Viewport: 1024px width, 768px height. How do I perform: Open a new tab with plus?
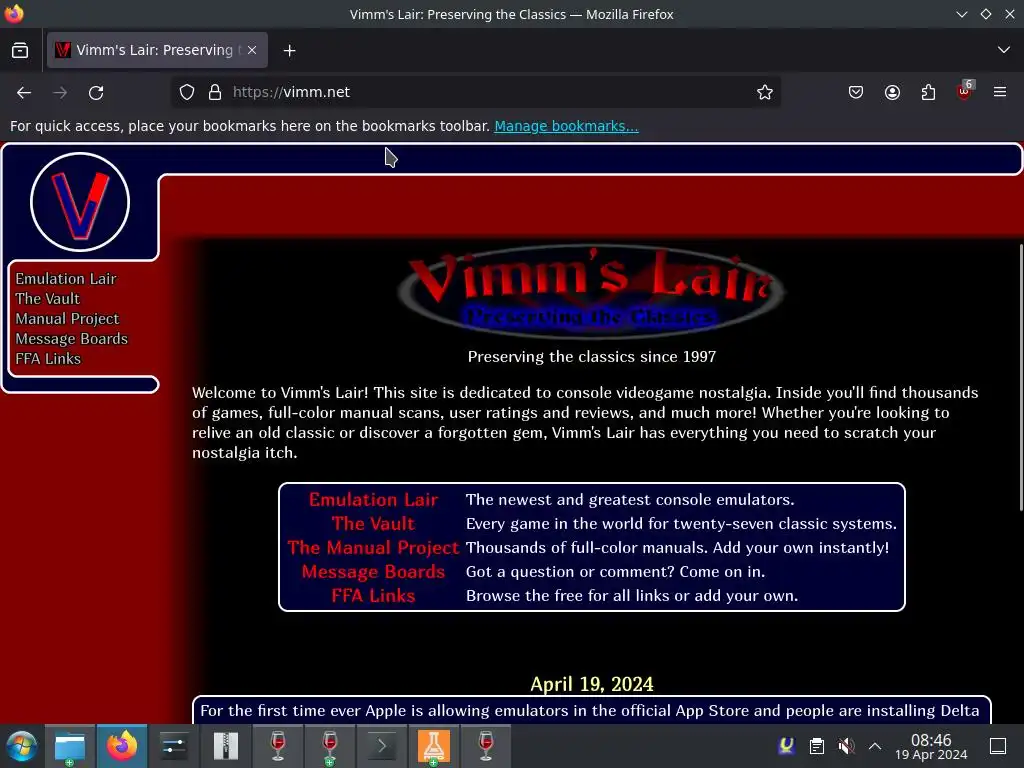click(289, 50)
